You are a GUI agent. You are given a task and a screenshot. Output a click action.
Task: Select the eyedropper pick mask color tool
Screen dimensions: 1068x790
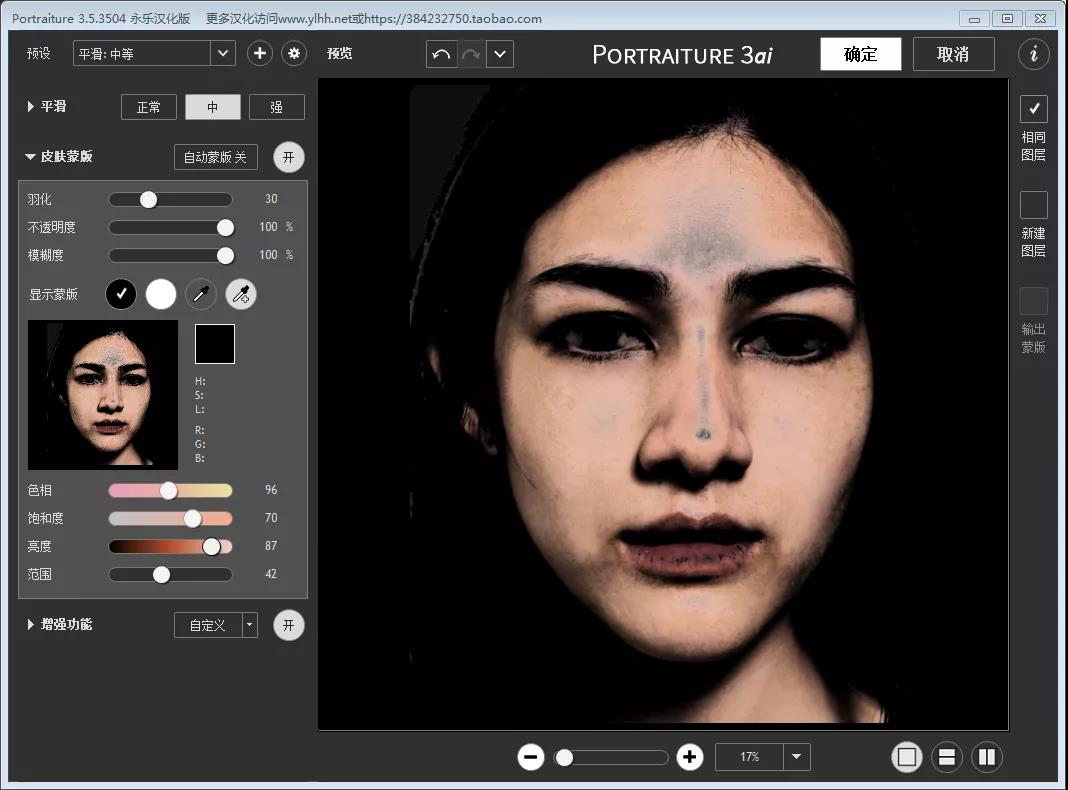point(201,294)
